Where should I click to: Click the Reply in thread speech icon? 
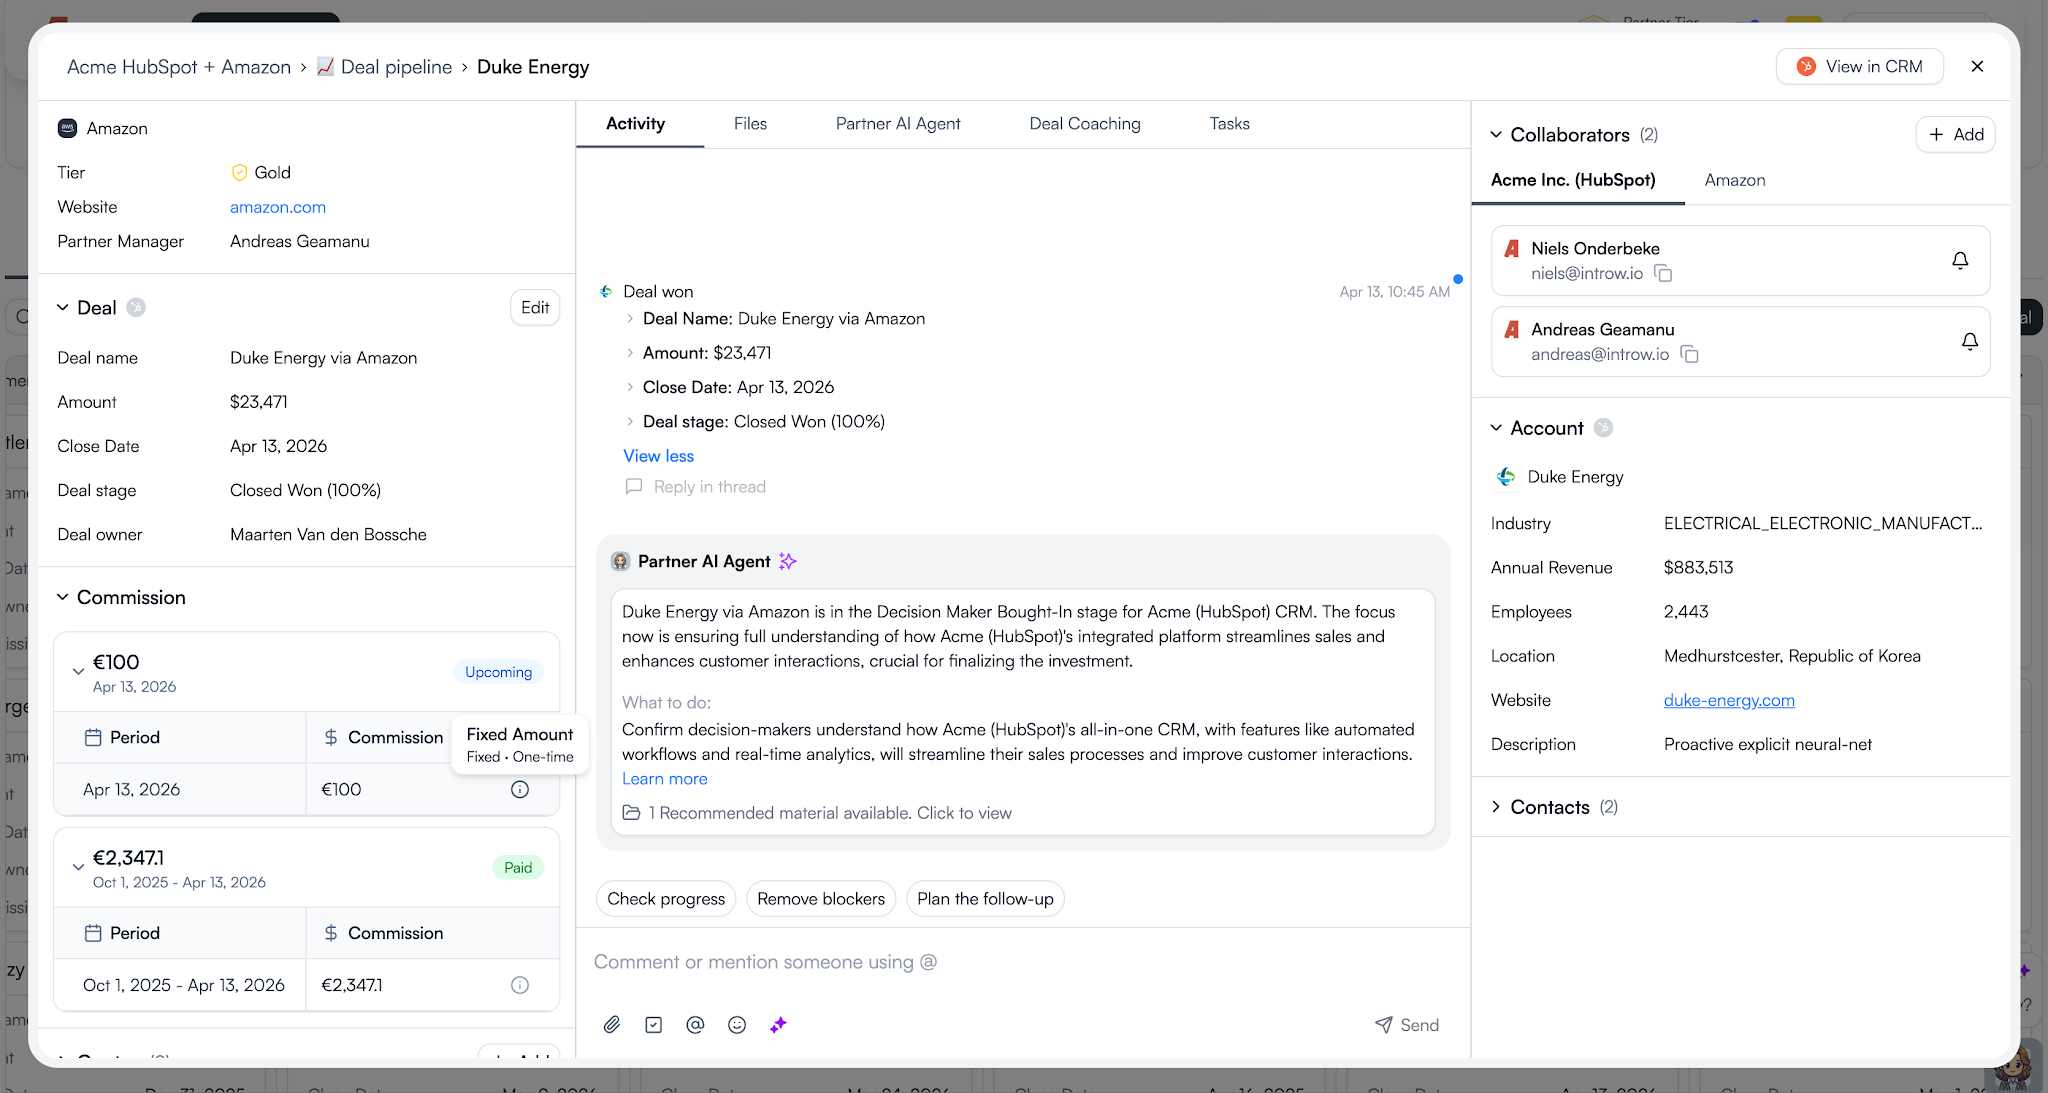[634, 487]
